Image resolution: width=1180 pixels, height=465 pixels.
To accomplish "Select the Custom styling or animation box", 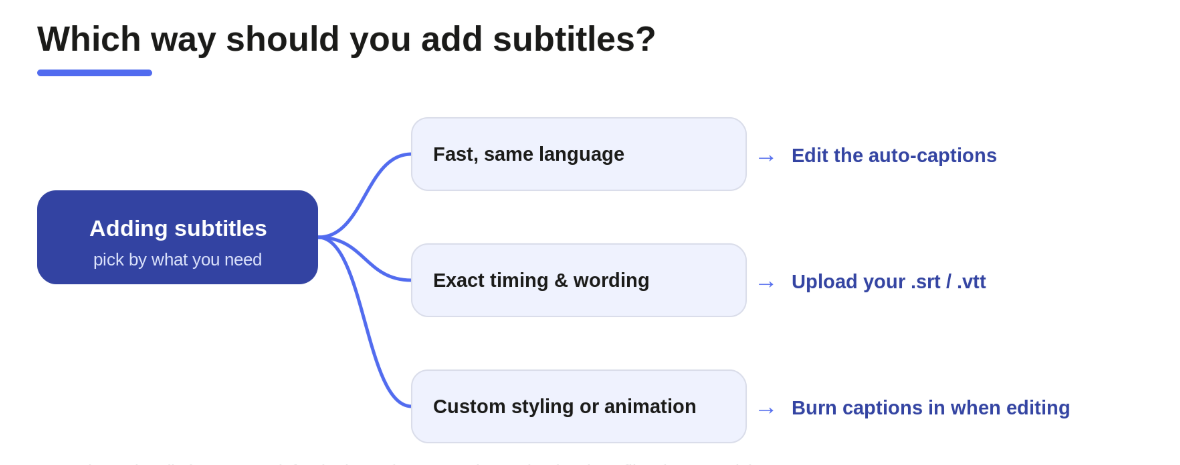I will [x=579, y=406].
